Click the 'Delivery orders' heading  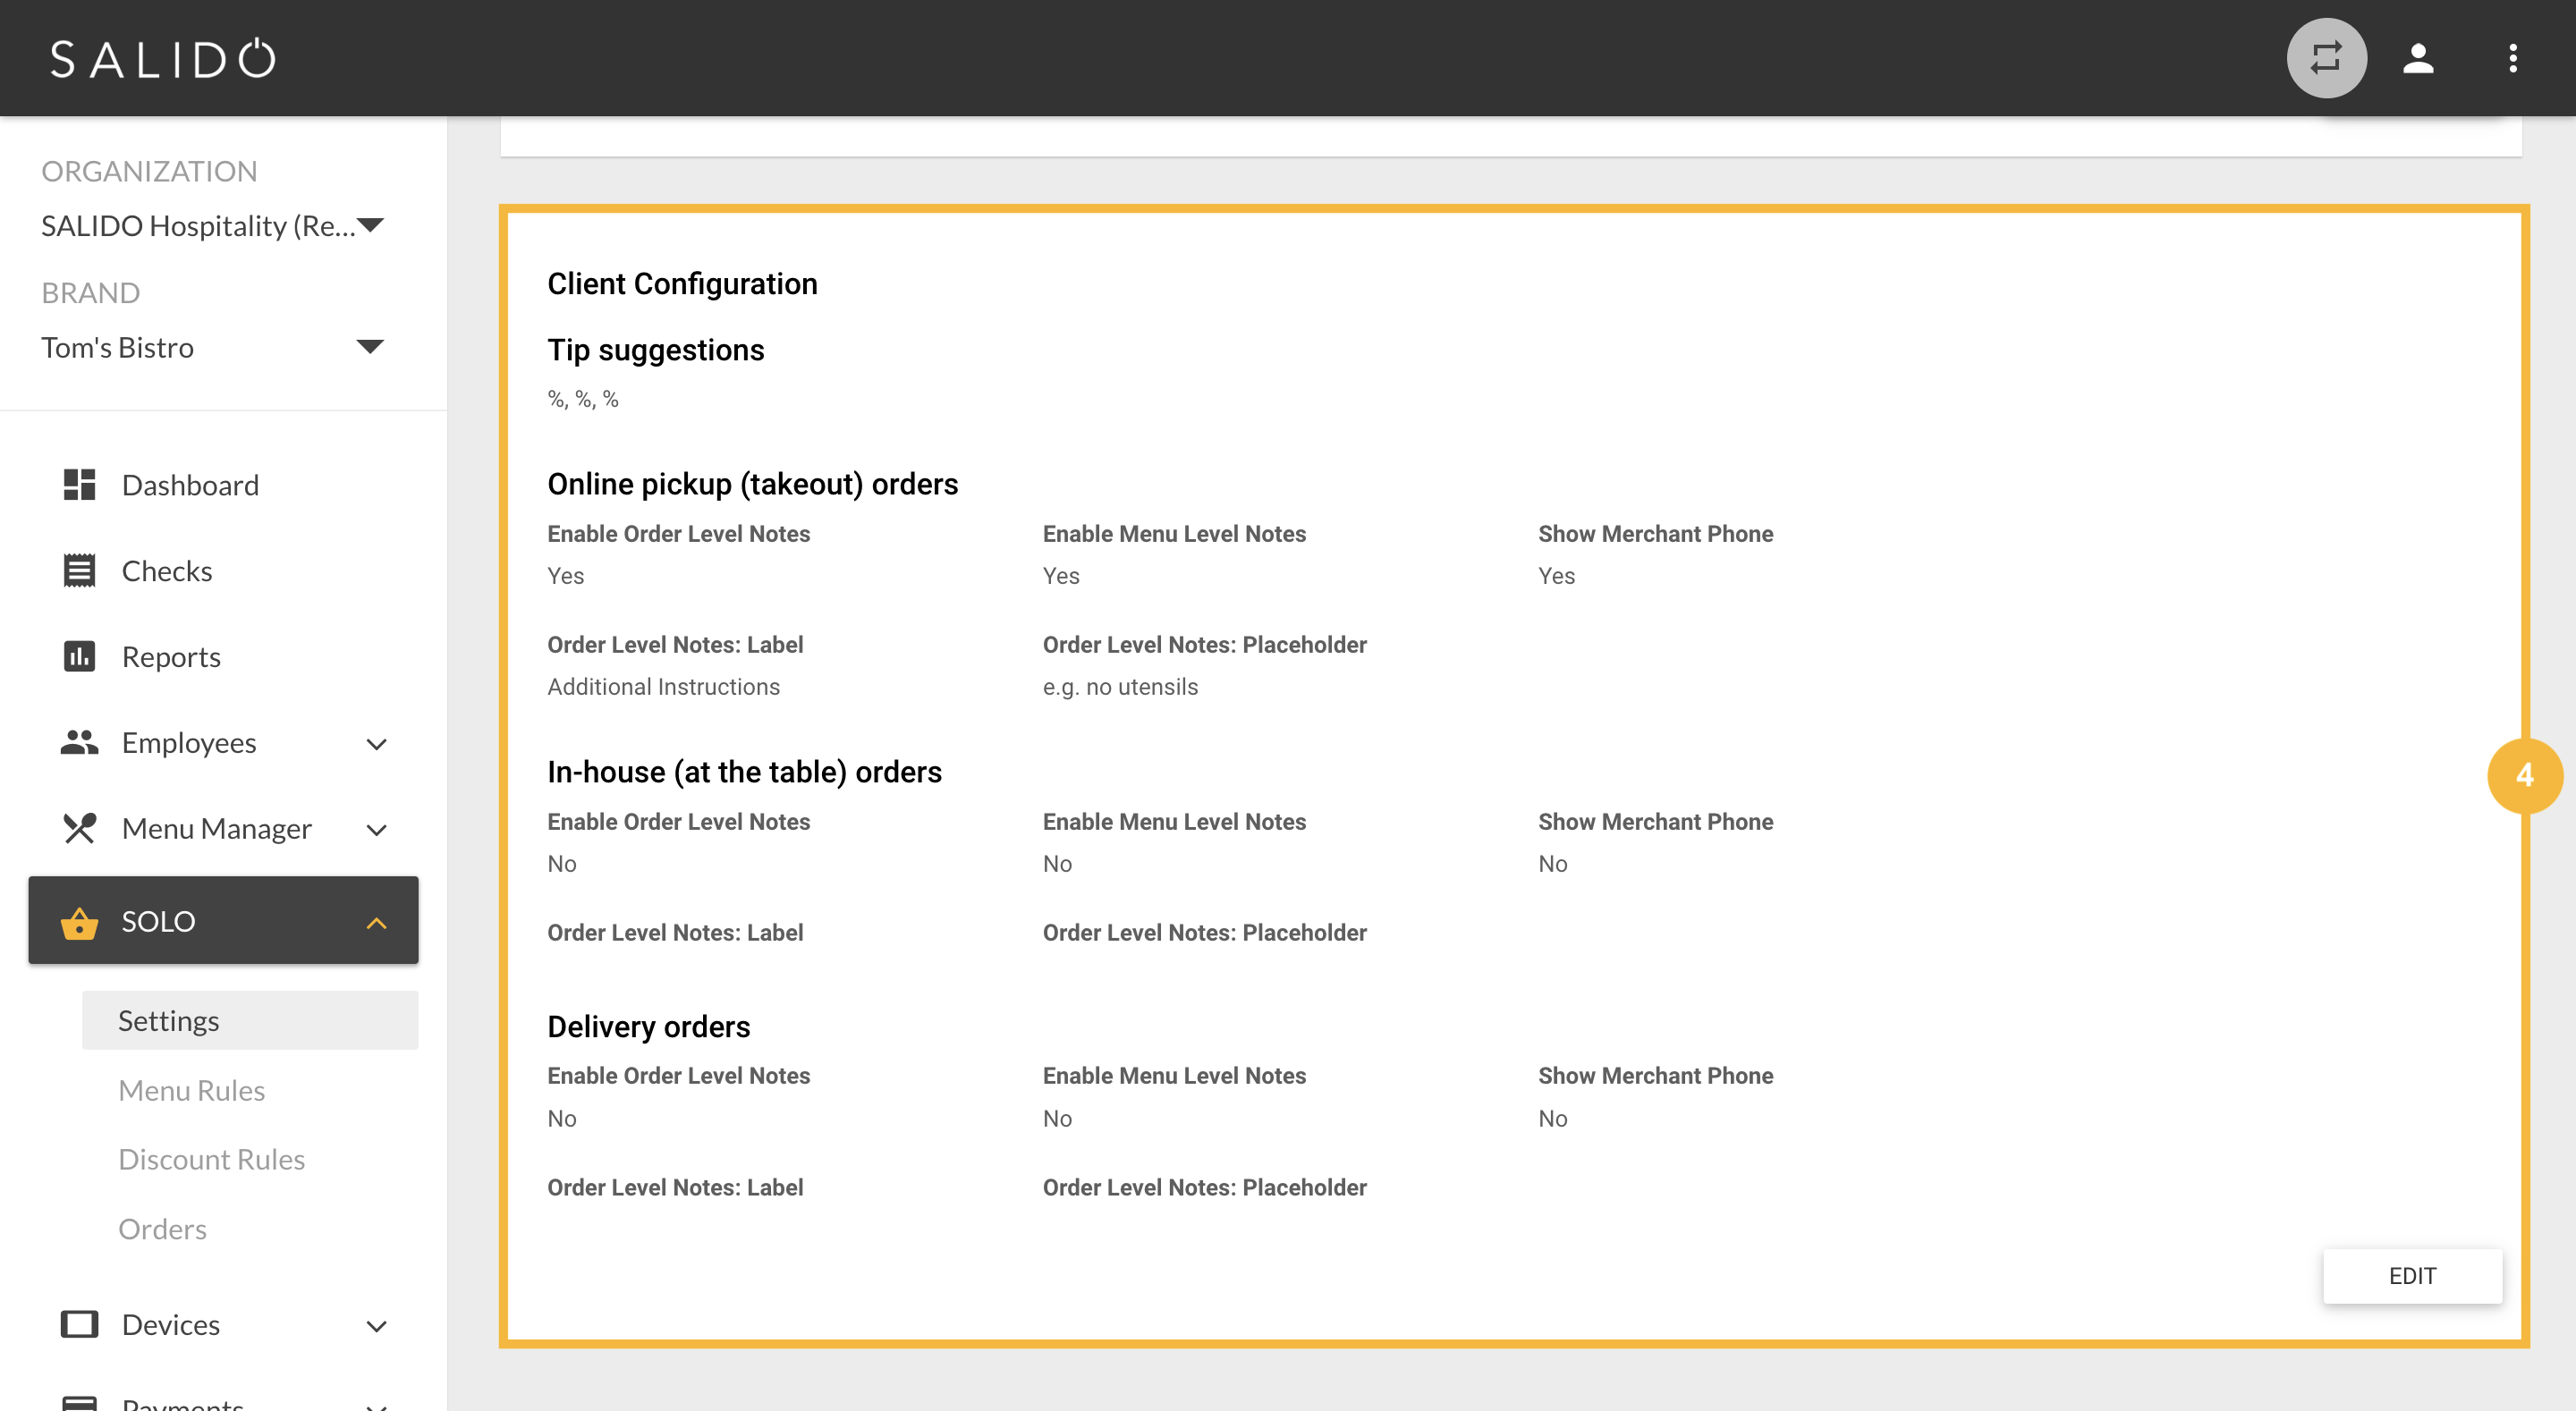point(648,1027)
